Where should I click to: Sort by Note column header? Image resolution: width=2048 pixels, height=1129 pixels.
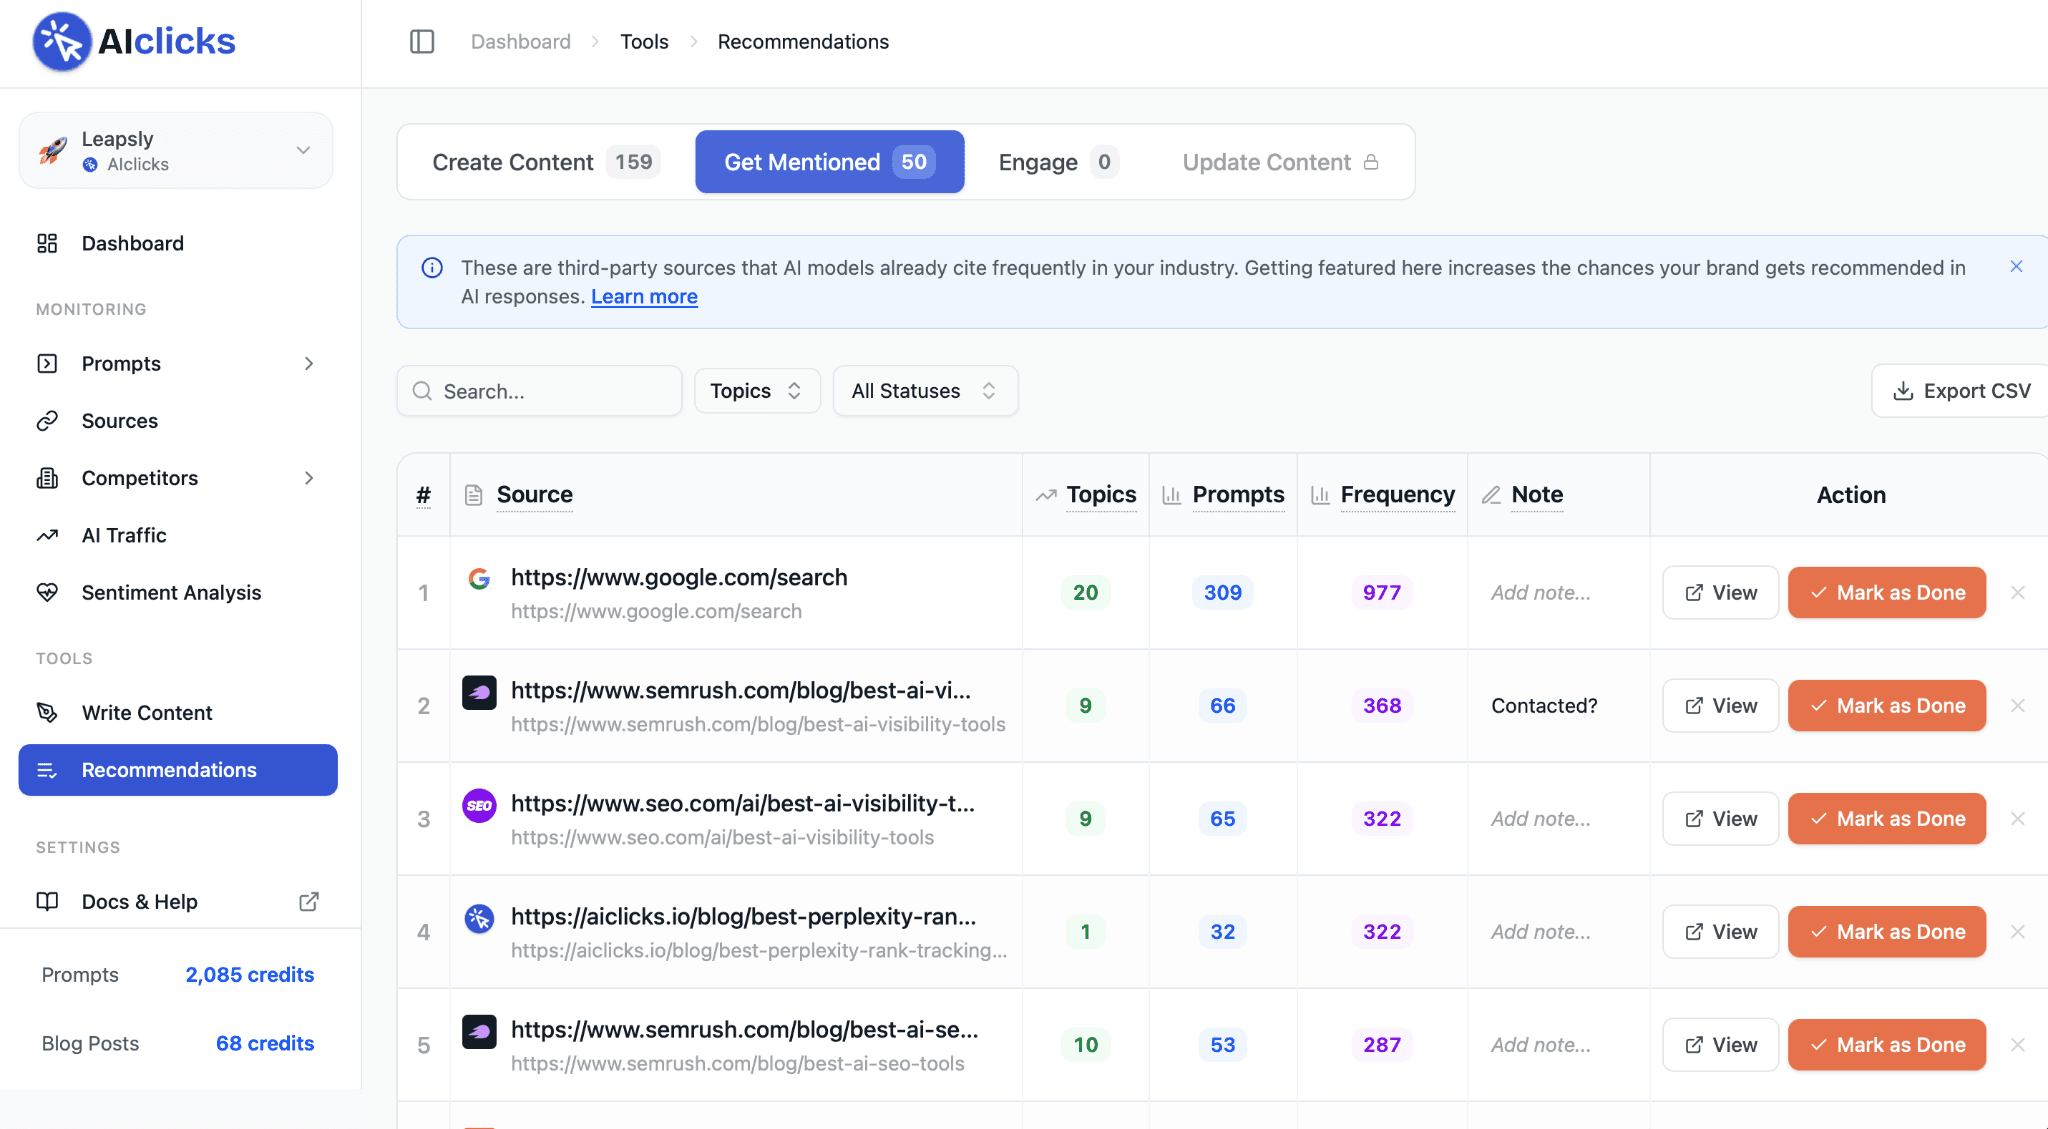1537,495
